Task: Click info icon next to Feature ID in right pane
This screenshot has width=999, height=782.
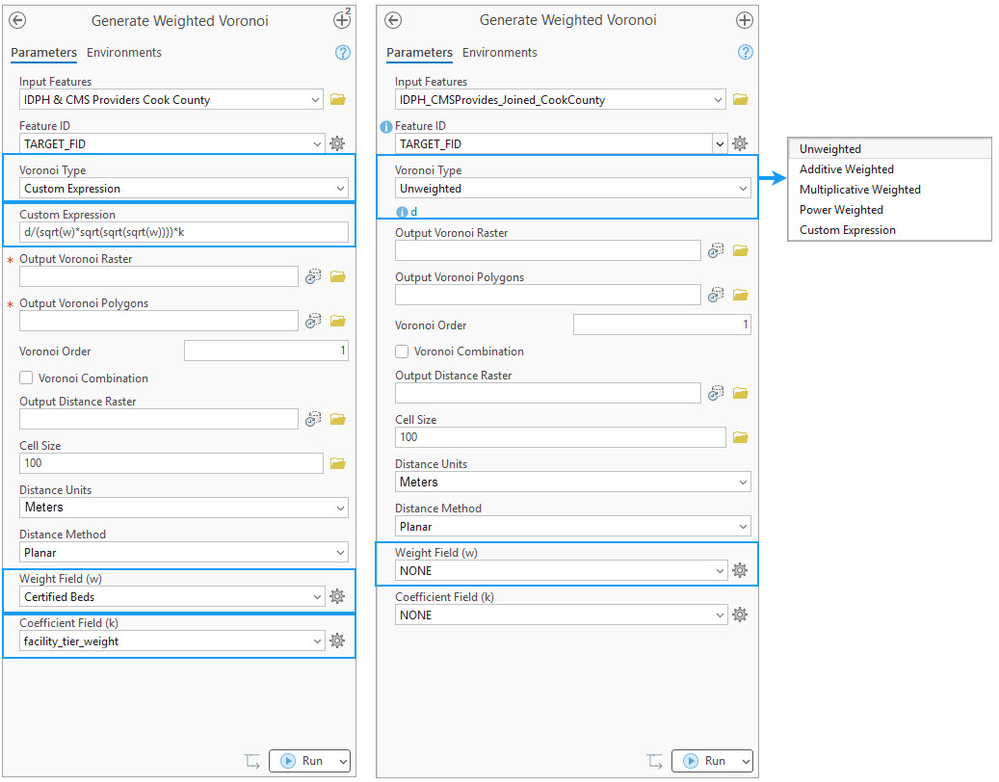Action: click(x=386, y=127)
